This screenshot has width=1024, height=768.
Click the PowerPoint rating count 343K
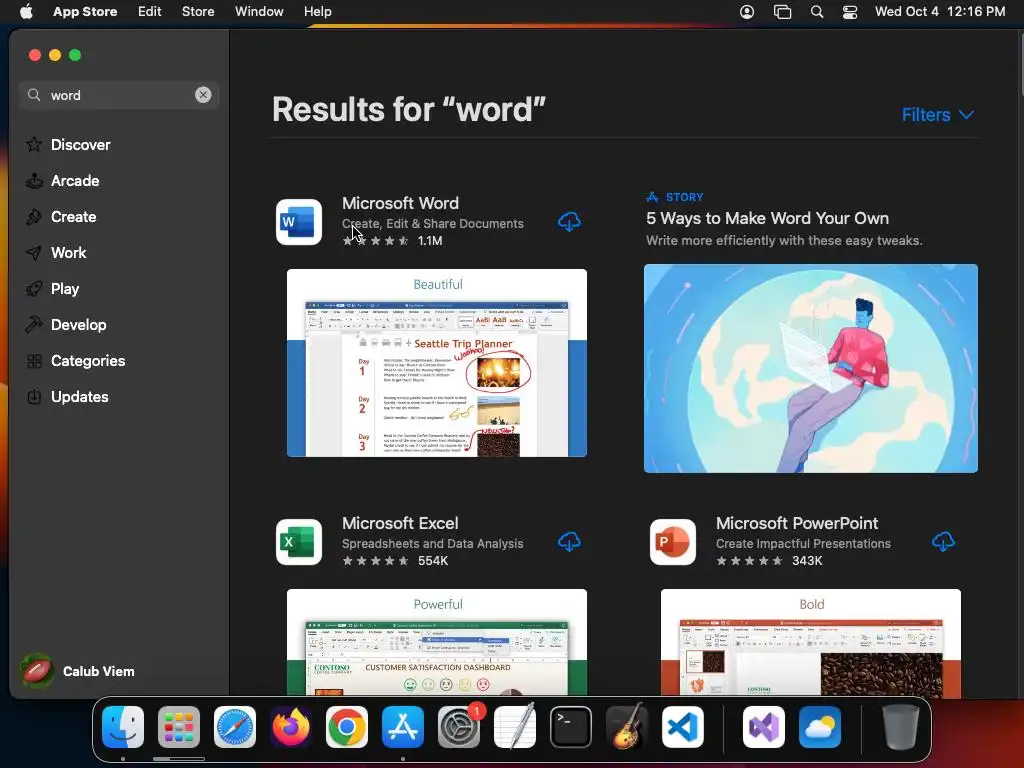pos(807,560)
